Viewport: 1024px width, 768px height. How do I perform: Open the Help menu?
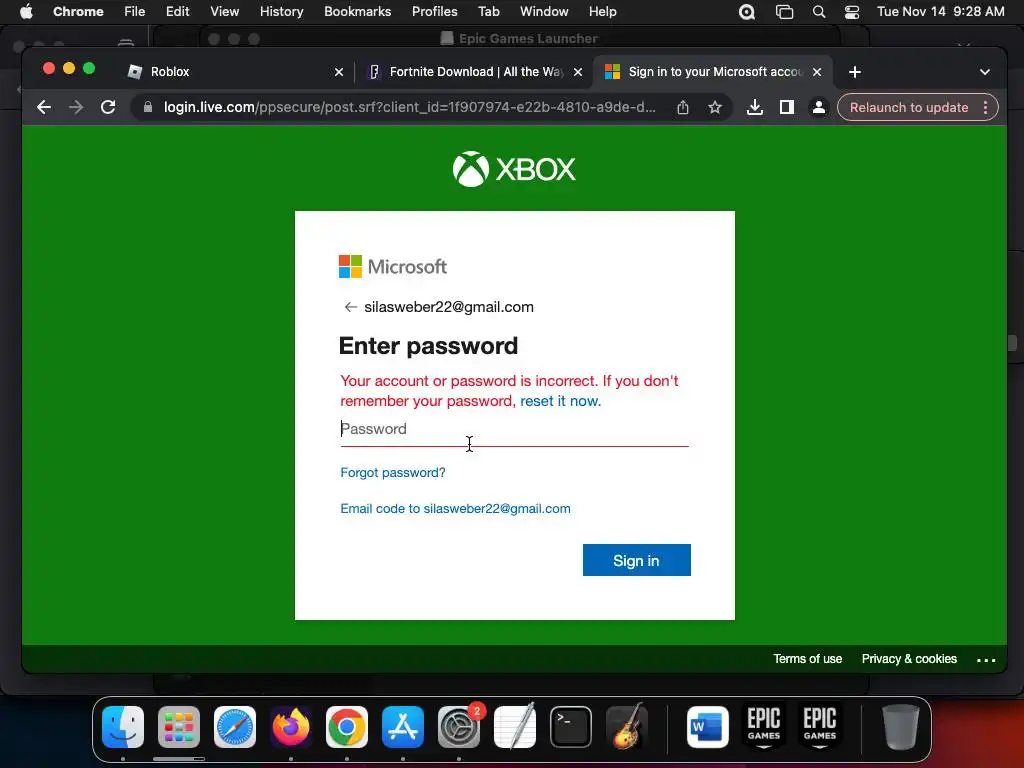coord(602,12)
